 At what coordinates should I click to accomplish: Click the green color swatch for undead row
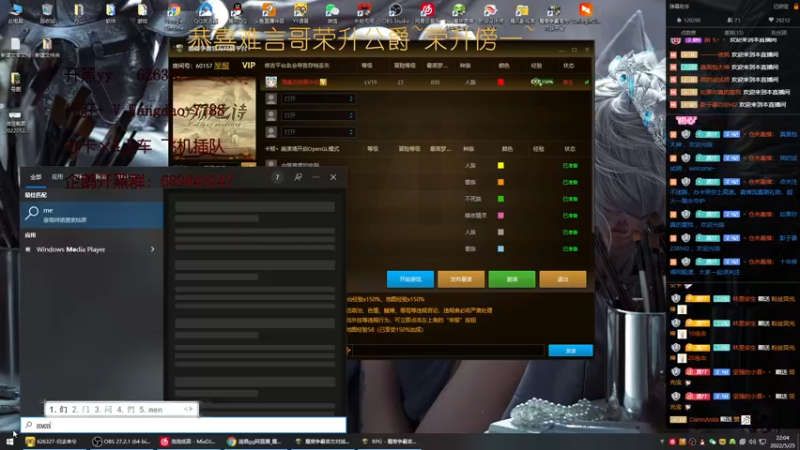pyautogui.click(x=501, y=199)
